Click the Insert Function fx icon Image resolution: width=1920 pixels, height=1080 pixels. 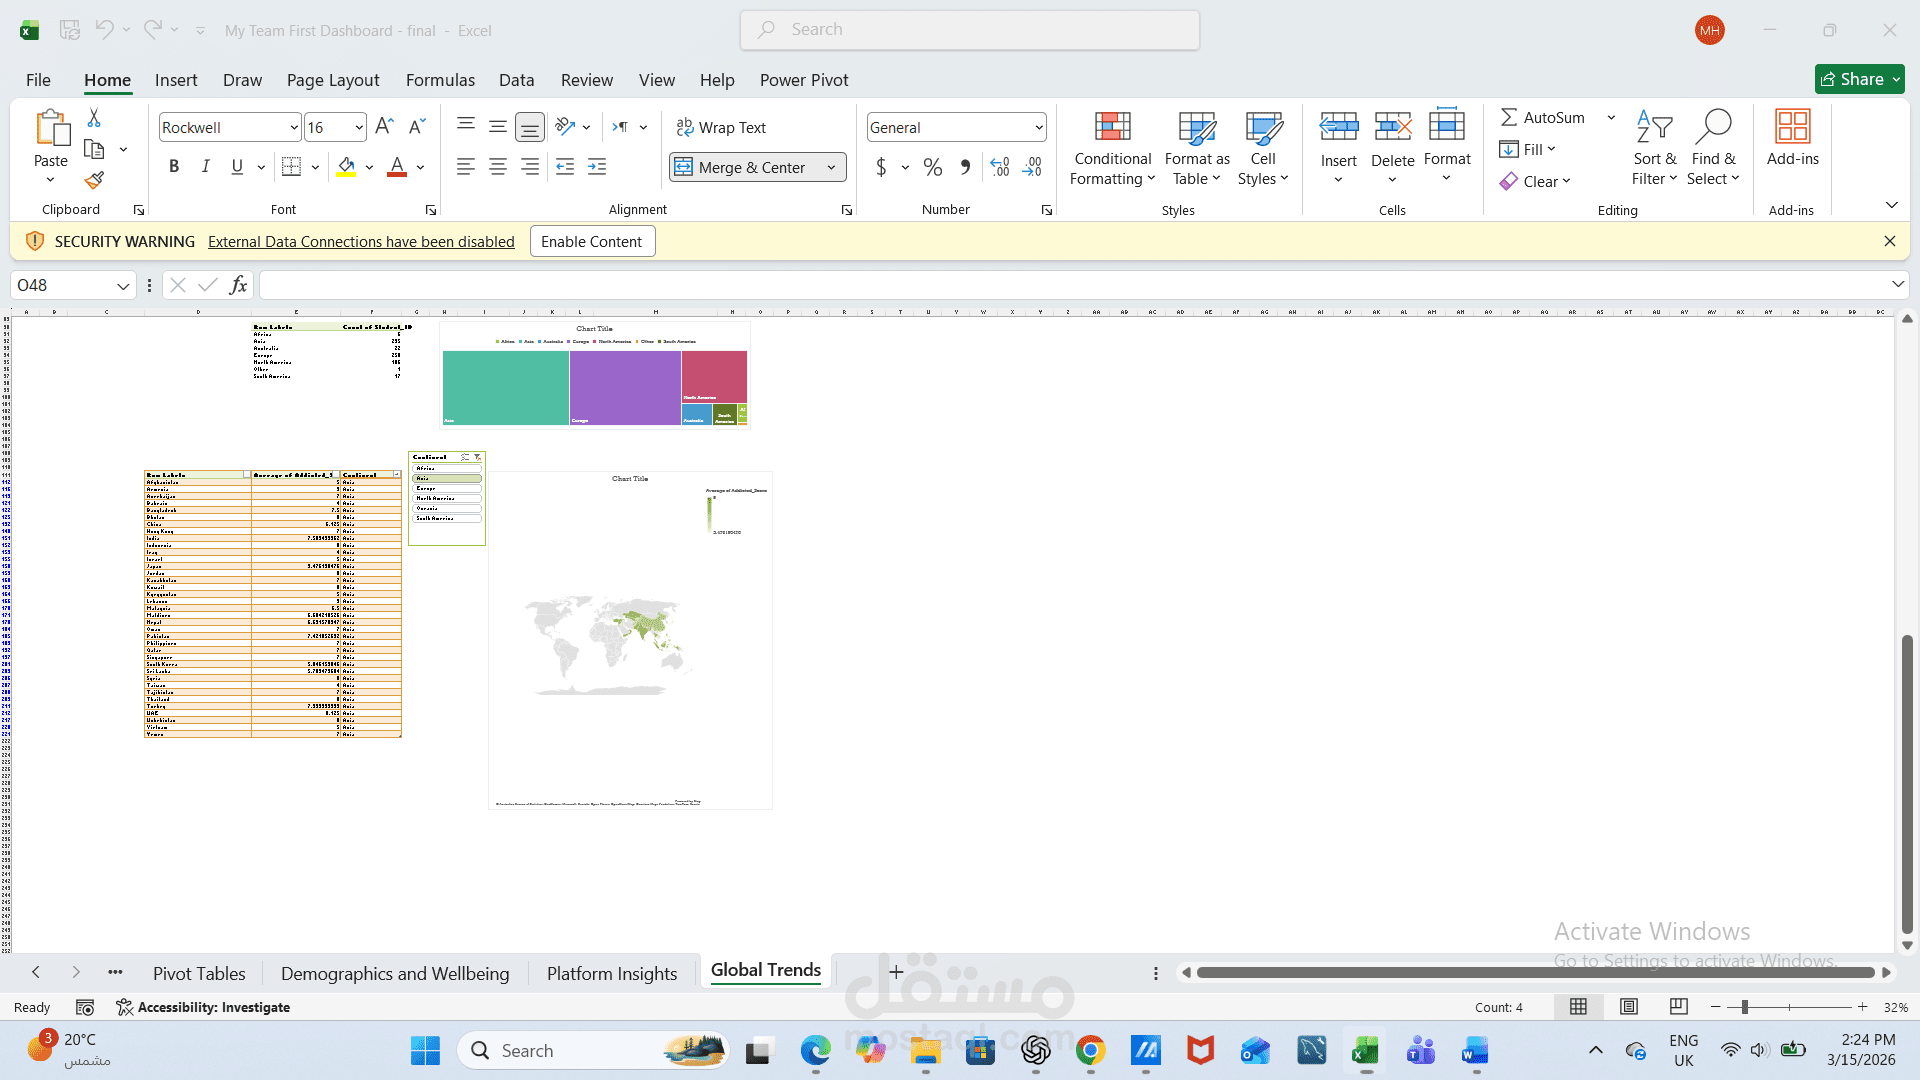click(x=238, y=285)
